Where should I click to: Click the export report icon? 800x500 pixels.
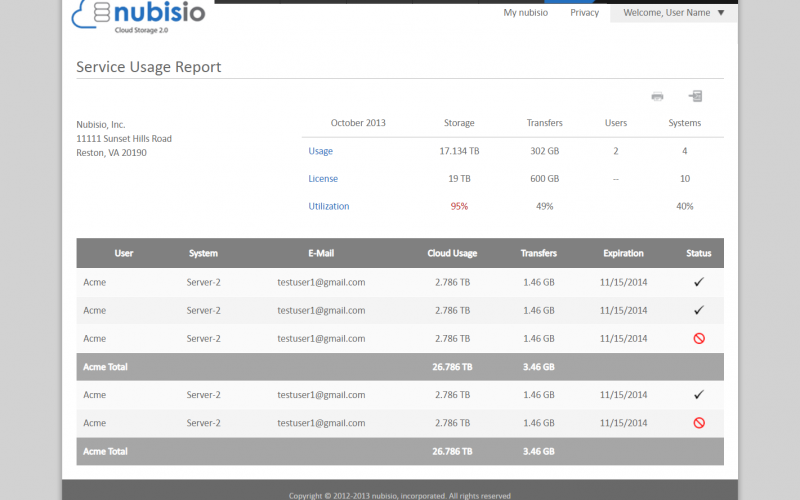pos(695,96)
